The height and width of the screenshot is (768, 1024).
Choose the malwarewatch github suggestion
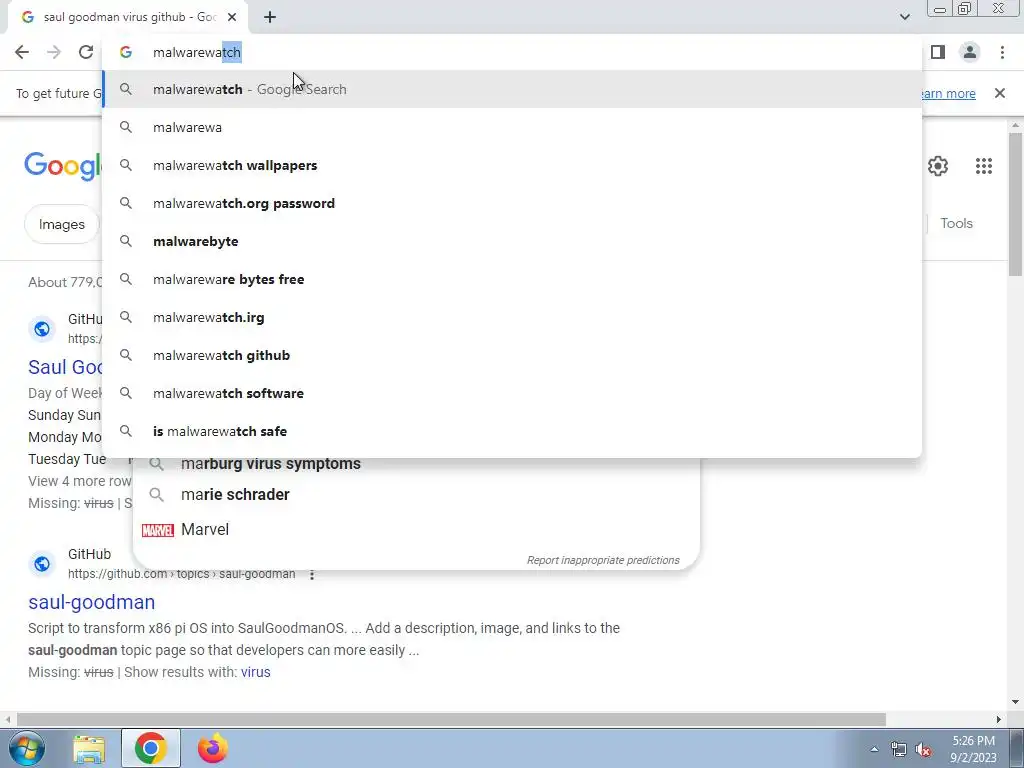click(512, 355)
